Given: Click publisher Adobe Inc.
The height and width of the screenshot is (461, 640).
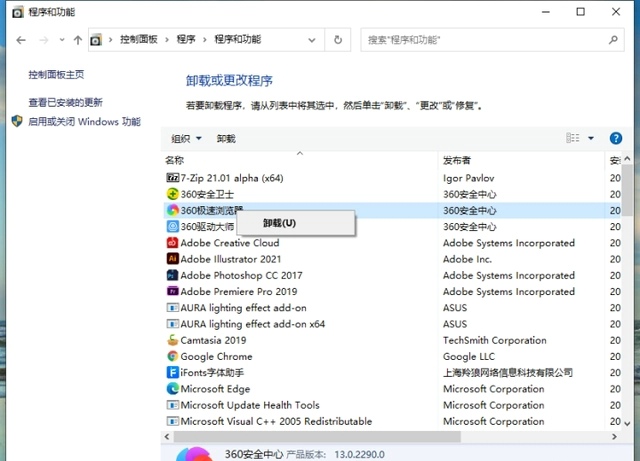Looking at the screenshot, I should coord(467,259).
